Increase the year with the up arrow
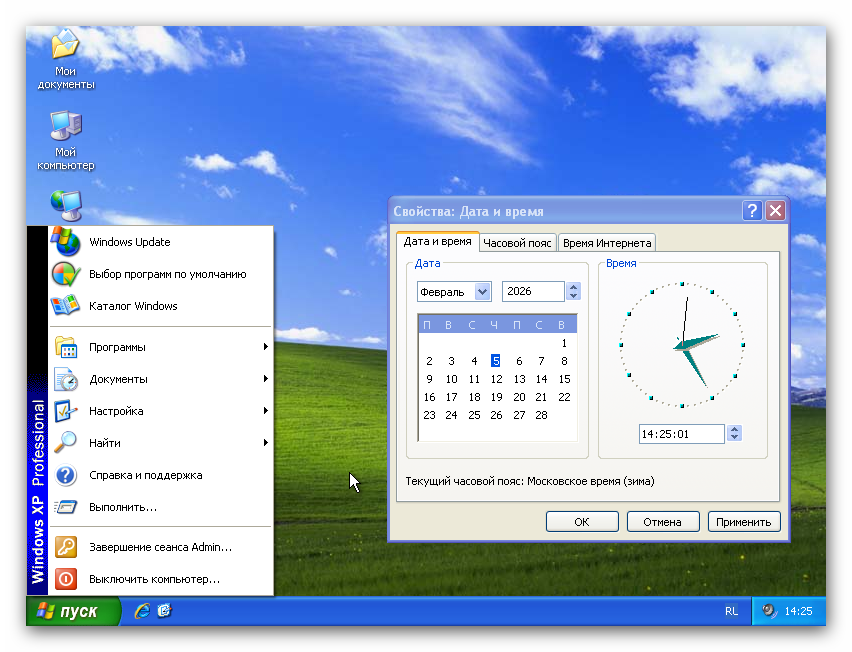 (573, 287)
